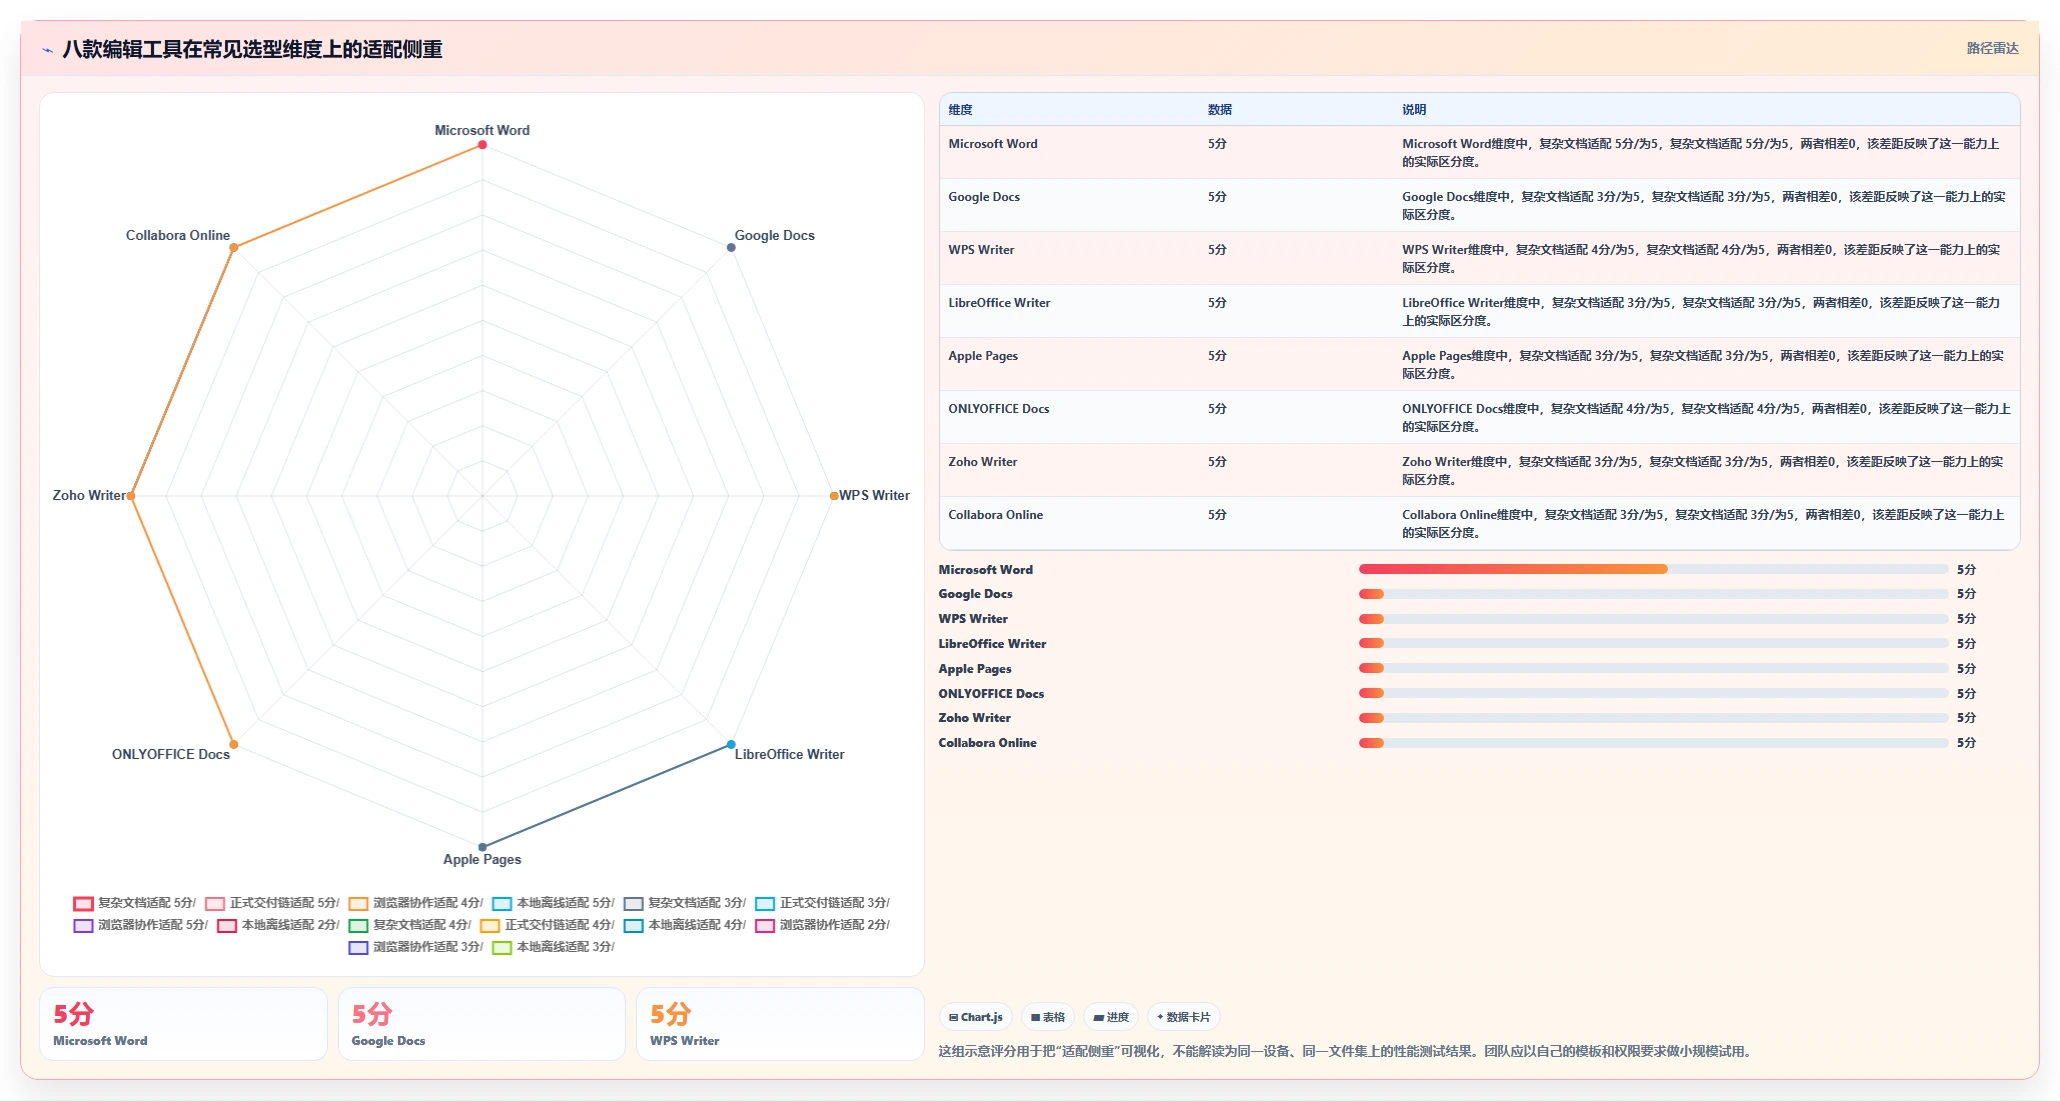Hide the 复杂文档适配 3分 legend series

[x=684, y=903]
